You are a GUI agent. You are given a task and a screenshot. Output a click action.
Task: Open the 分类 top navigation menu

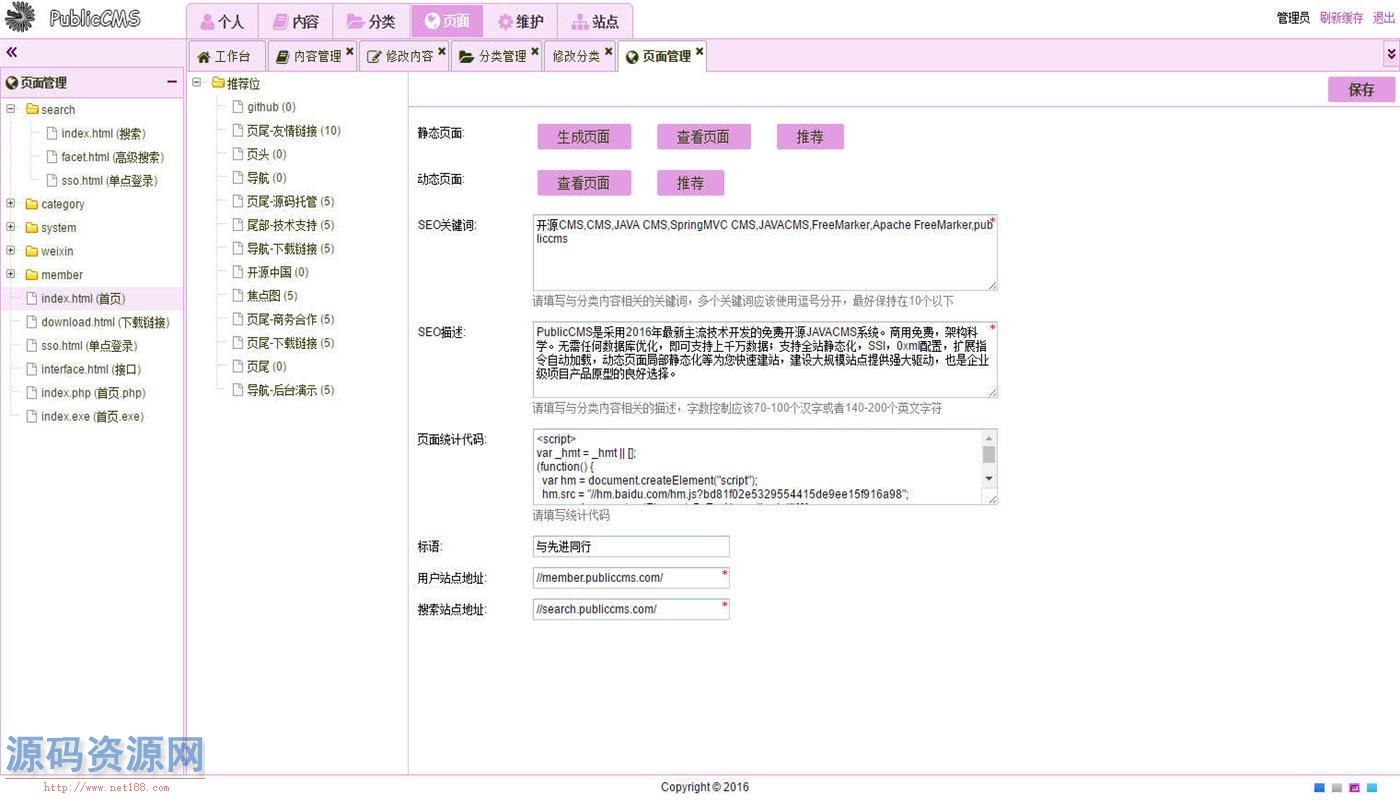pyautogui.click(x=371, y=21)
